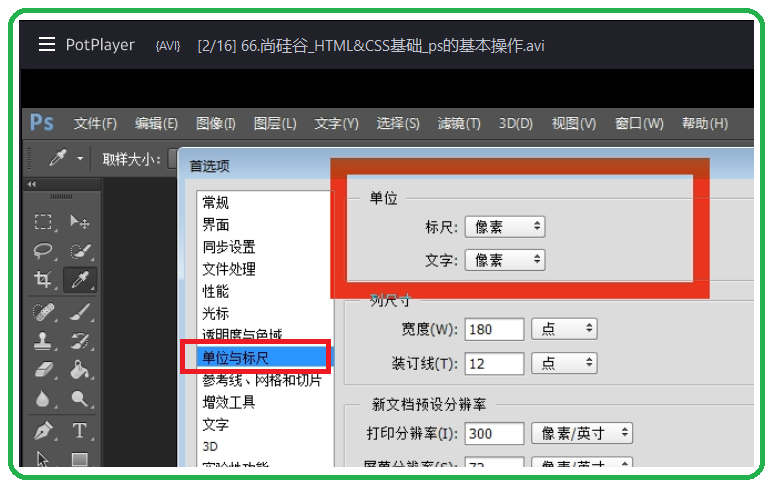
Task: Open the 标尺 units dropdown
Action: [x=505, y=227]
